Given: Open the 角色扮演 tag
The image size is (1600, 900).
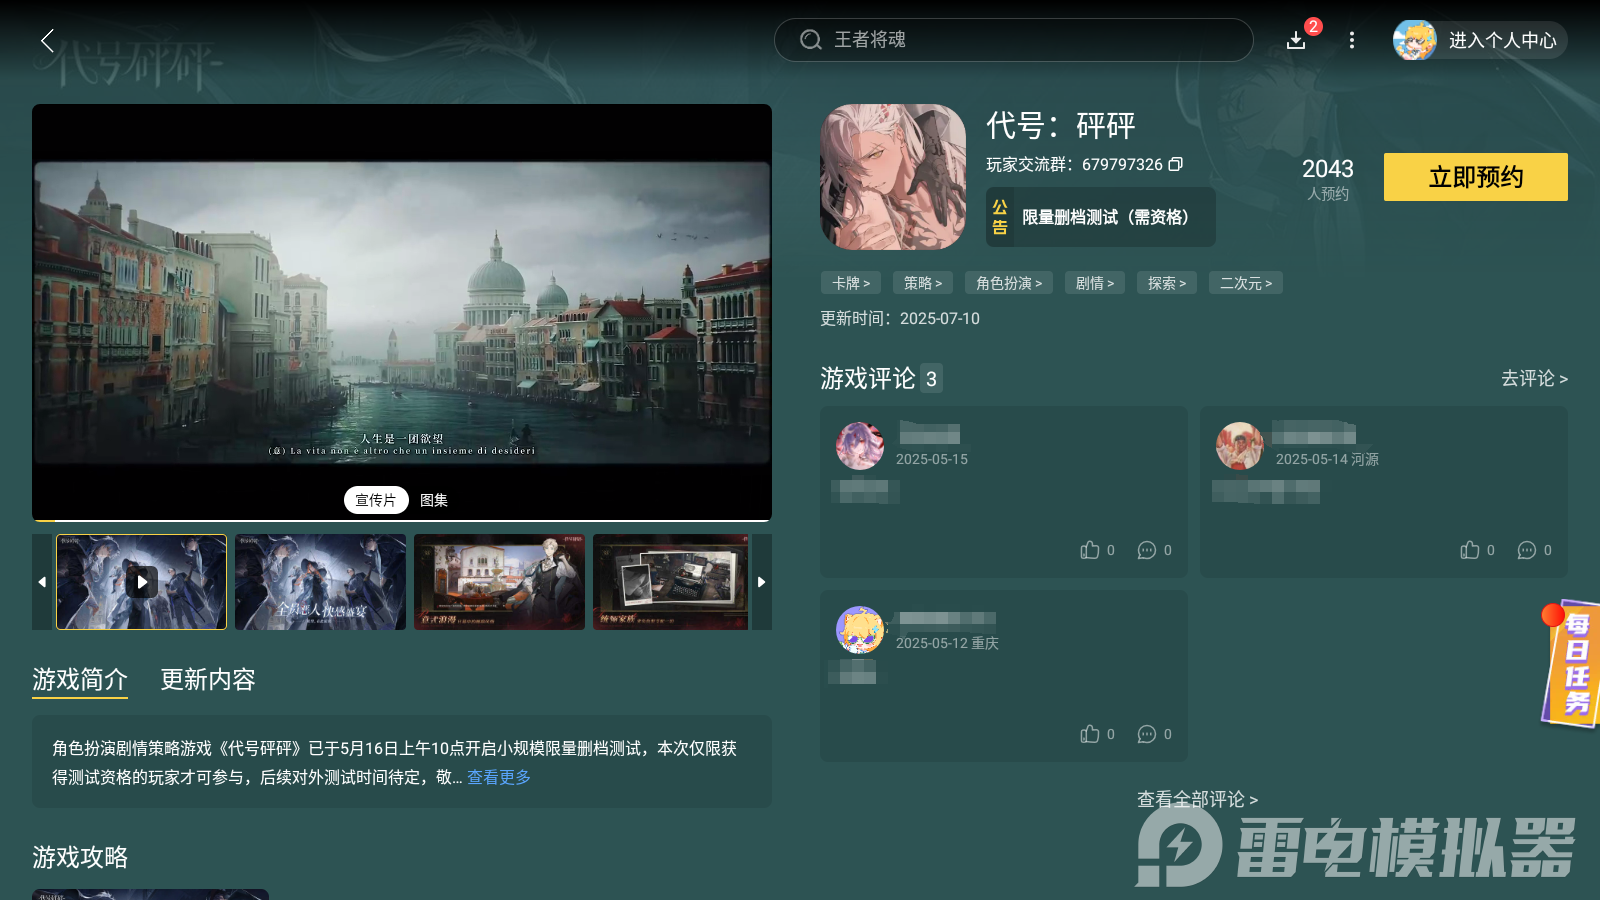Looking at the screenshot, I should point(1009,283).
